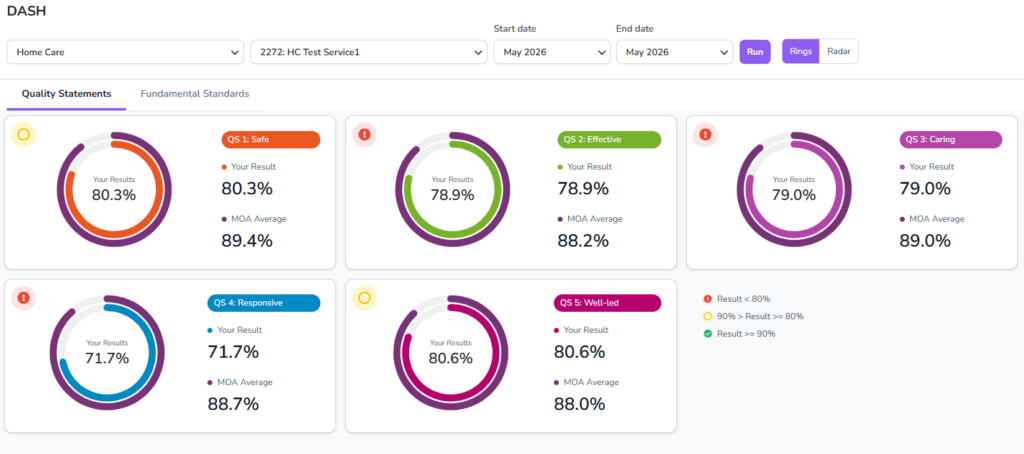Open the End date May 2026 dropdown
Viewport: 1024px width, 454px height.
pyautogui.click(x=675, y=52)
